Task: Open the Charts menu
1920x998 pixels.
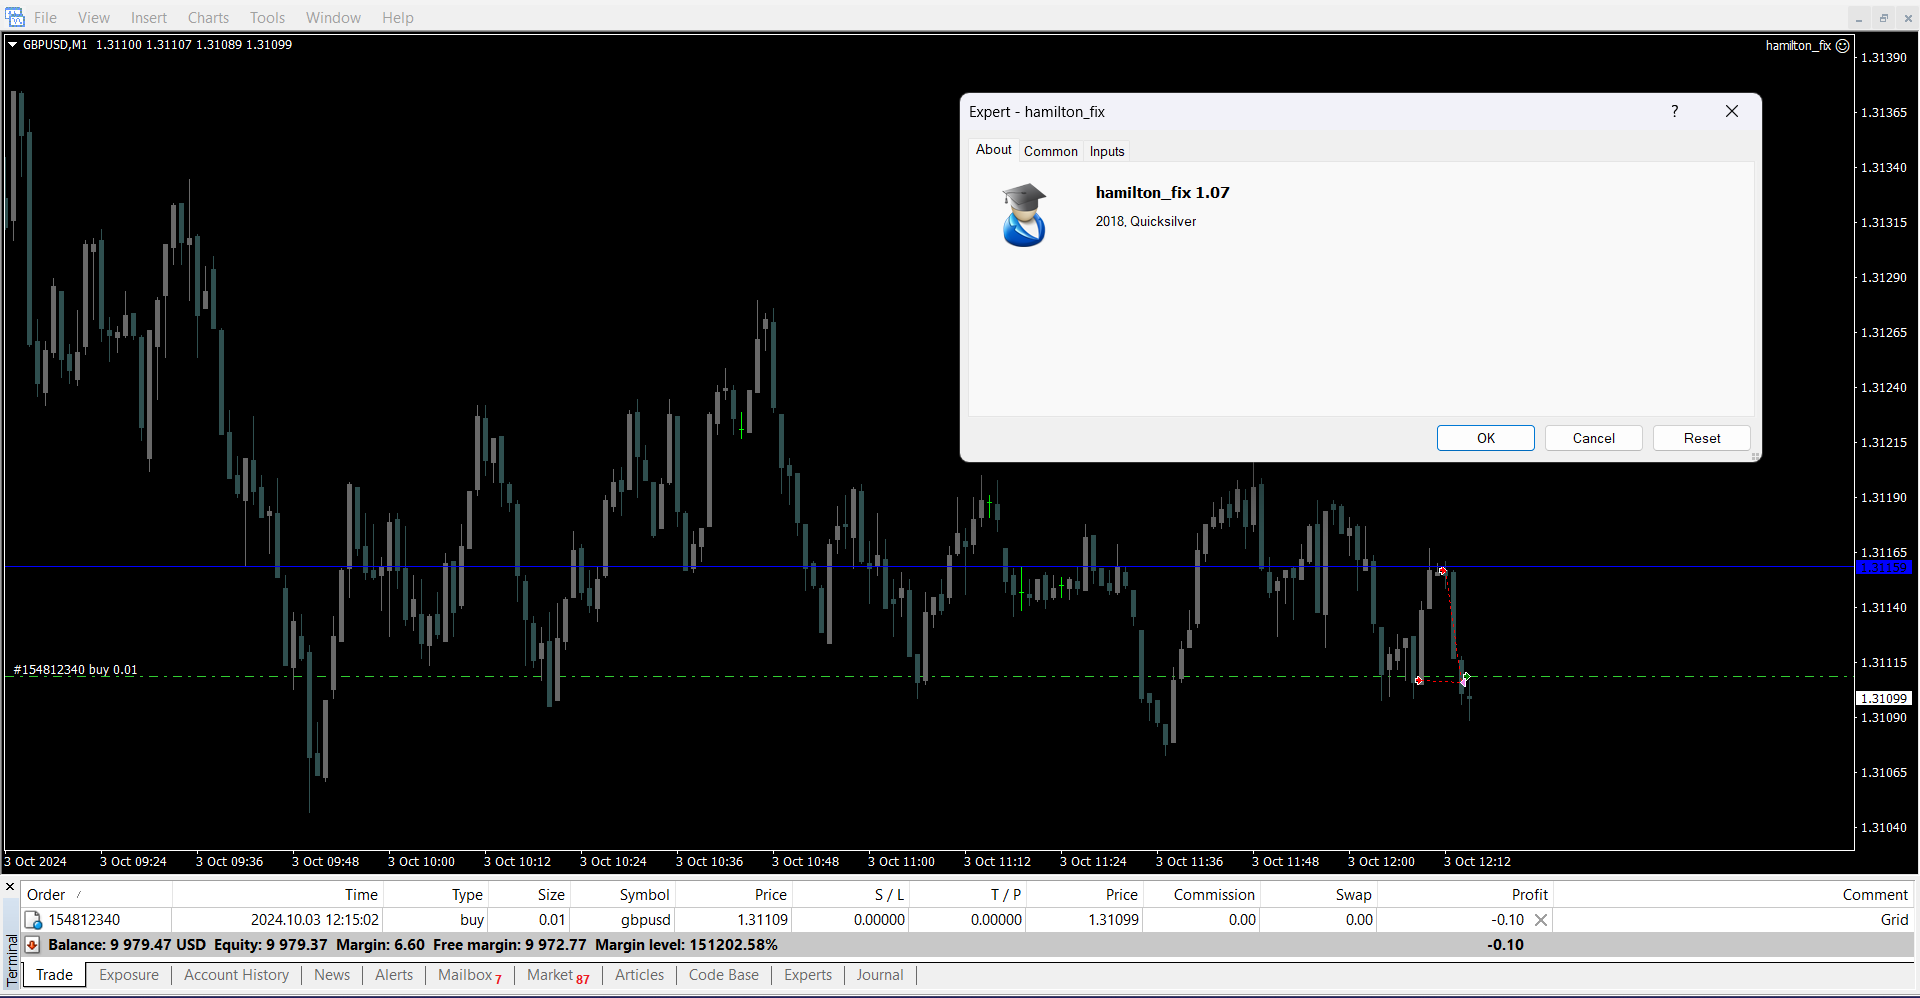Action: click(208, 17)
